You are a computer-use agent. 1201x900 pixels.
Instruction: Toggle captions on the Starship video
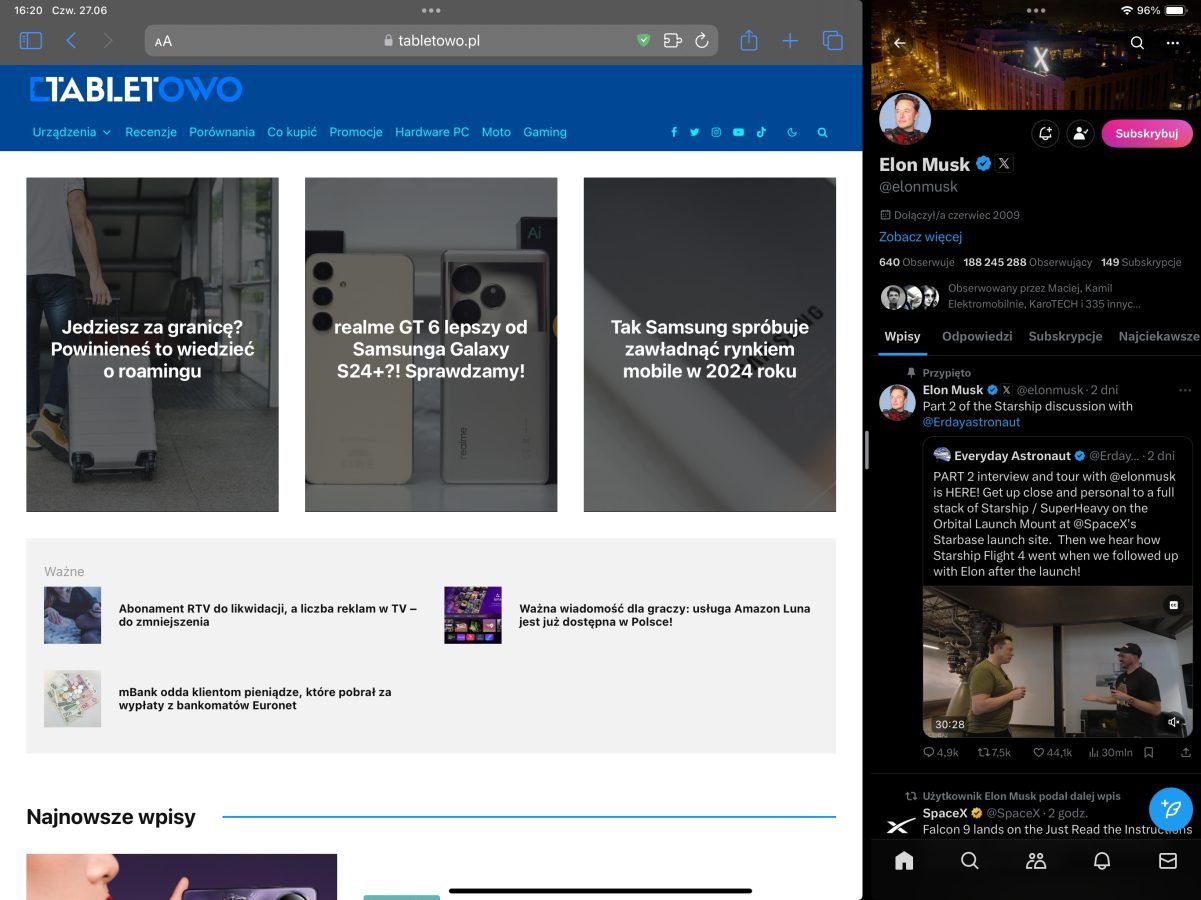pyautogui.click(x=1174, y=604)
